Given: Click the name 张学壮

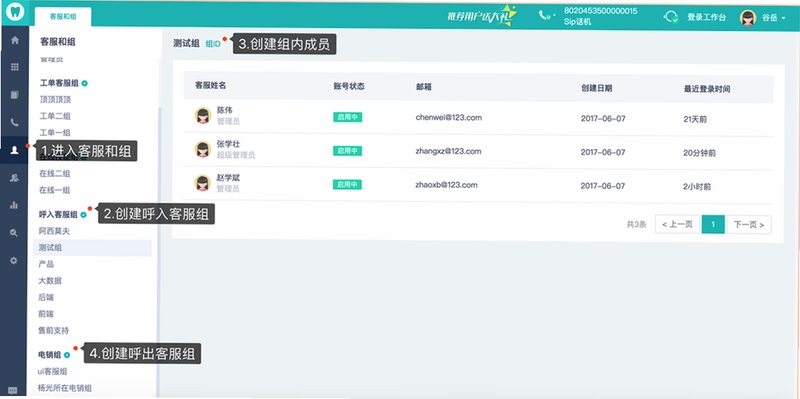Looking at the screenshot, I should tap(229, 144).
